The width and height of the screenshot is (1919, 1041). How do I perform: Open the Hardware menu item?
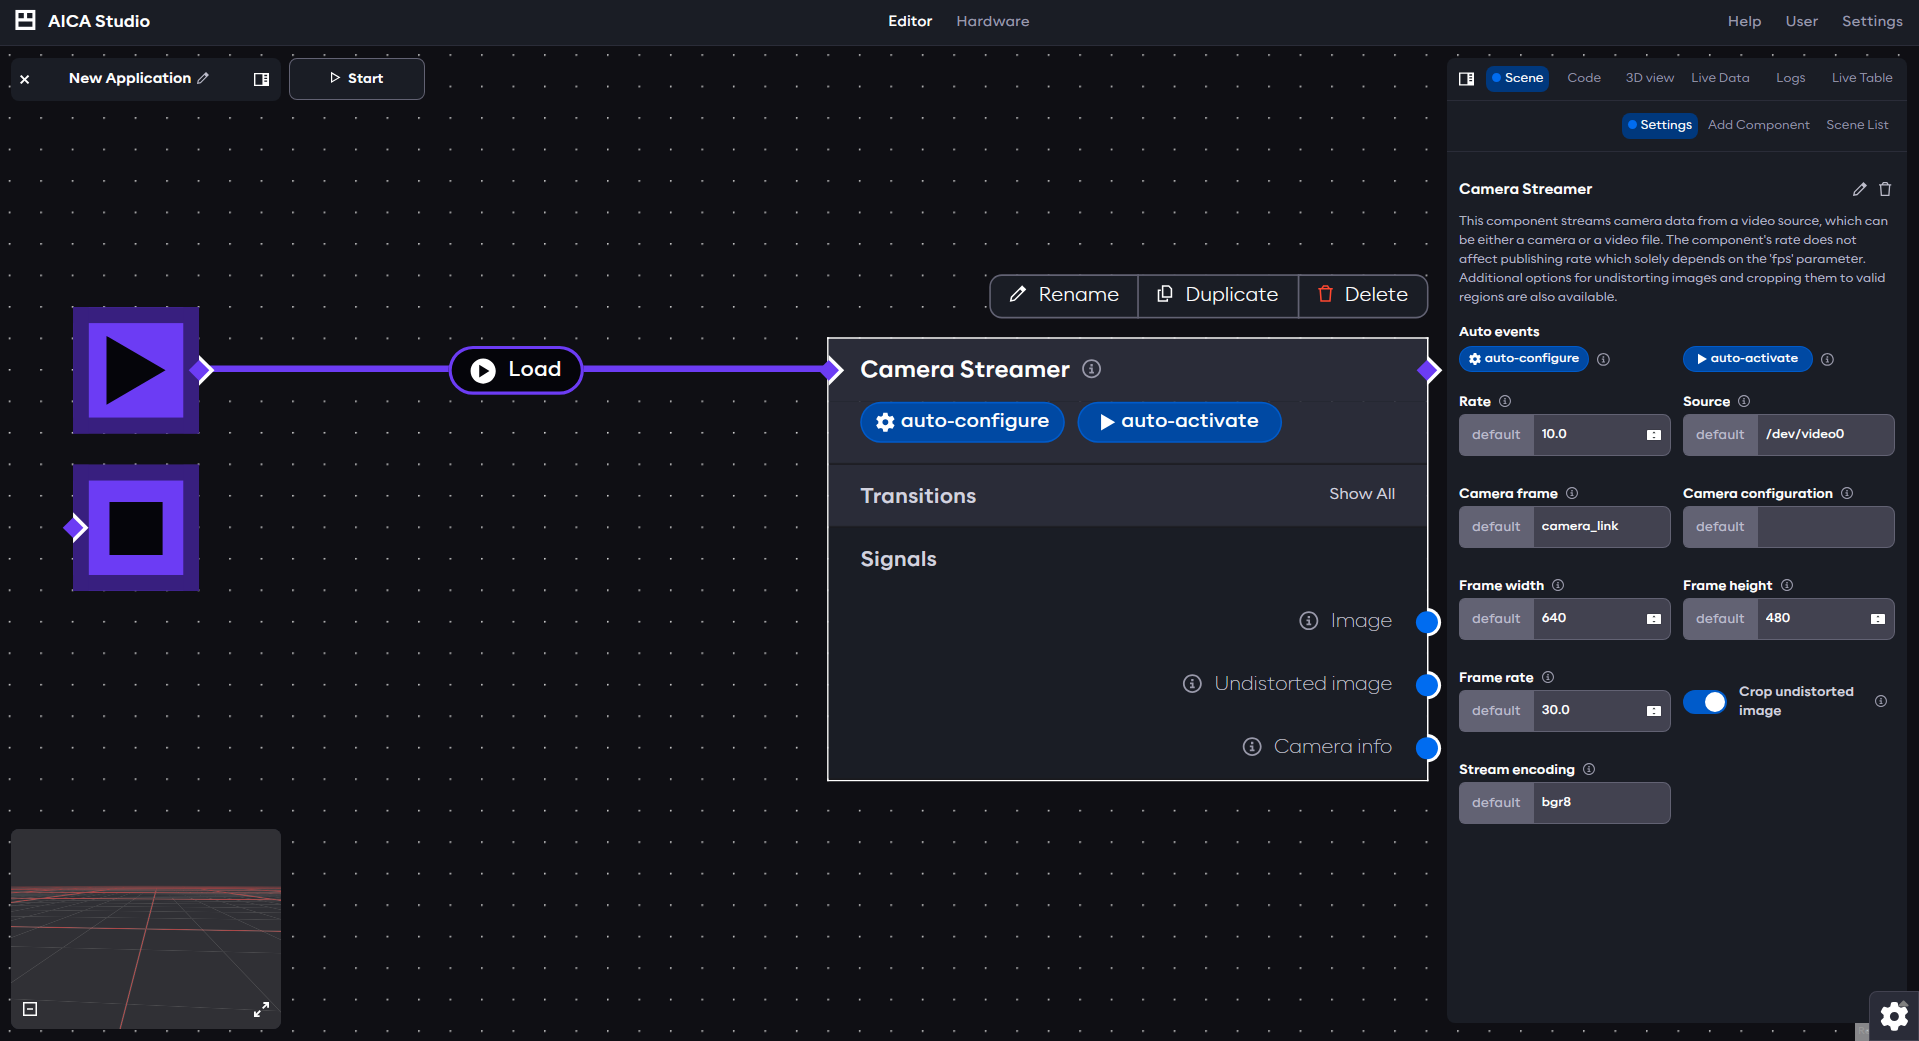[x=992, y=20]
